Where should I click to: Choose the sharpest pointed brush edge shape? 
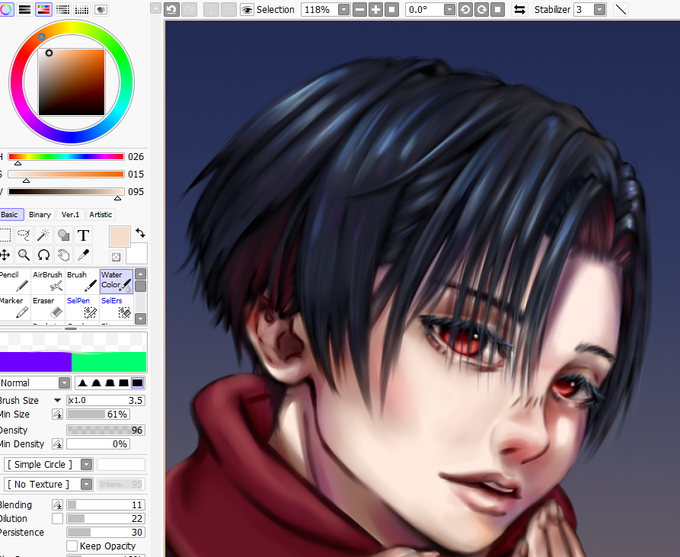tap(83, 383)
